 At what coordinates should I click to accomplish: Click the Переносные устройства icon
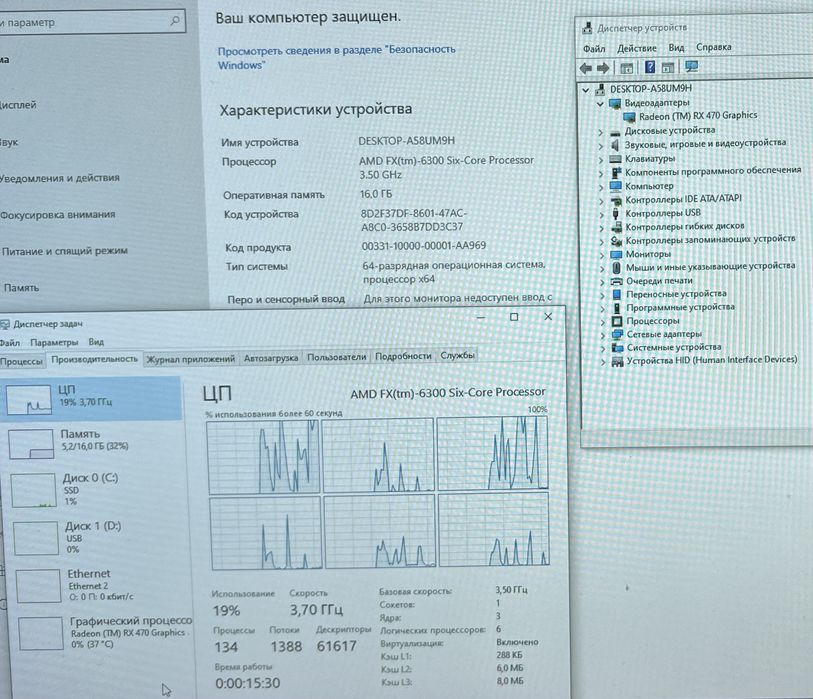click(x=617, y=295)
